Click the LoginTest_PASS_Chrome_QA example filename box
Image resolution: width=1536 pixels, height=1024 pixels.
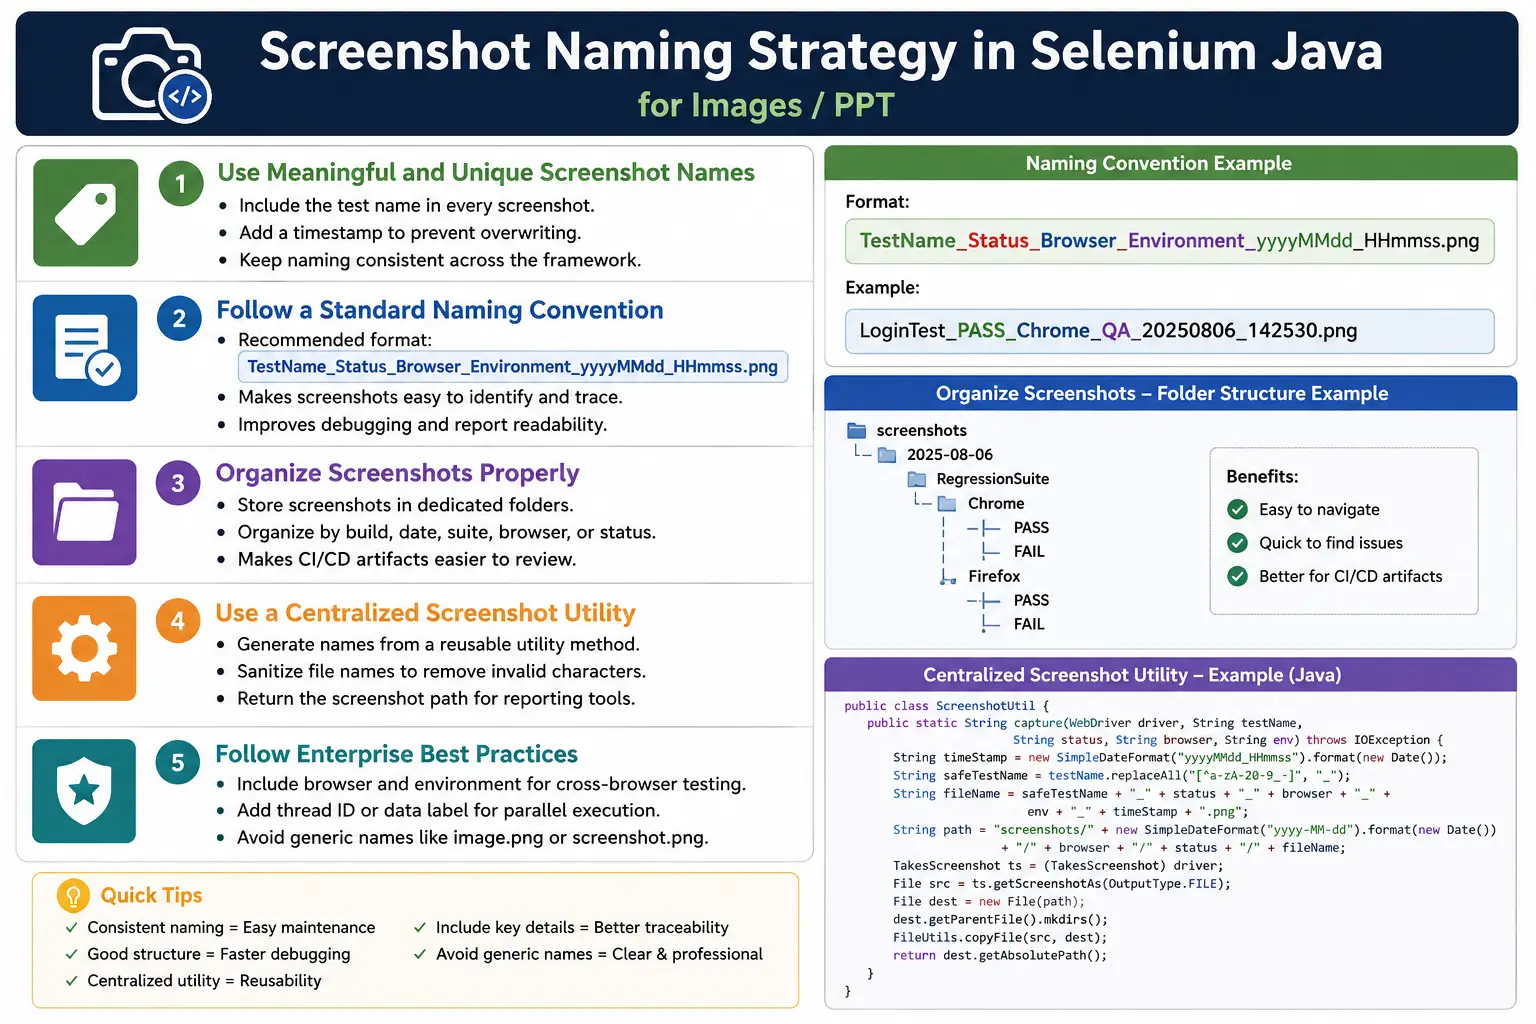pos(1169,331)
